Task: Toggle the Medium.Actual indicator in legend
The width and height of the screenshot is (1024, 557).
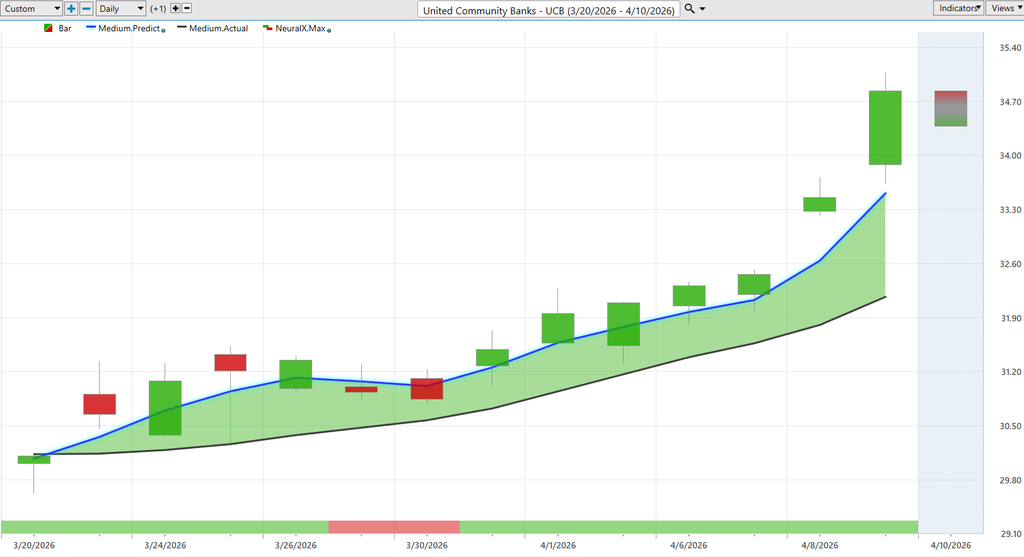Action: click(213, 29)
